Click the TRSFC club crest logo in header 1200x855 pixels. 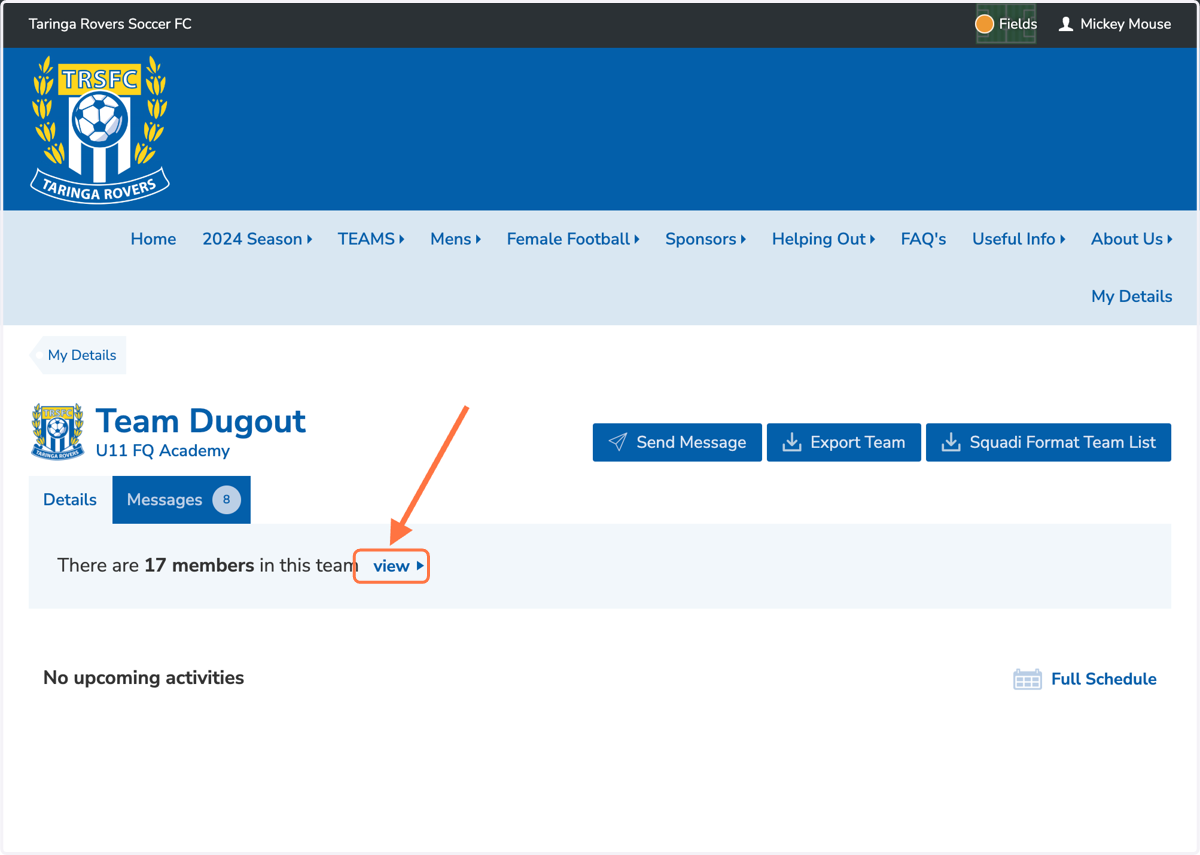pyautogui.click(x=100, y=129)
